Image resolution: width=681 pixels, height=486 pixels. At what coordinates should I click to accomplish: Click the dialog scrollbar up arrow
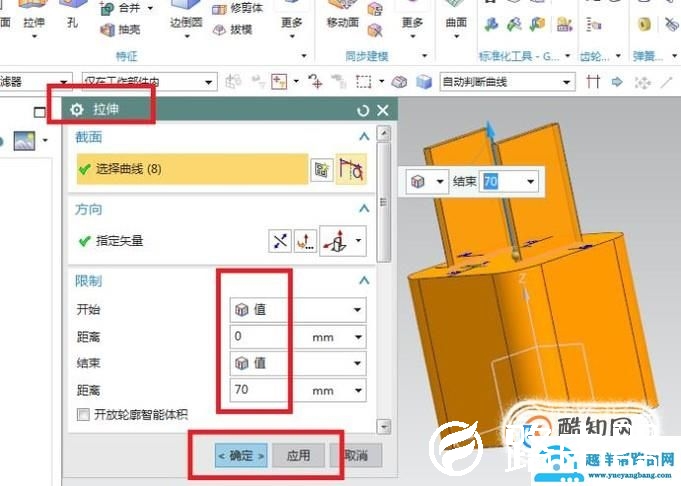(383, 133)
